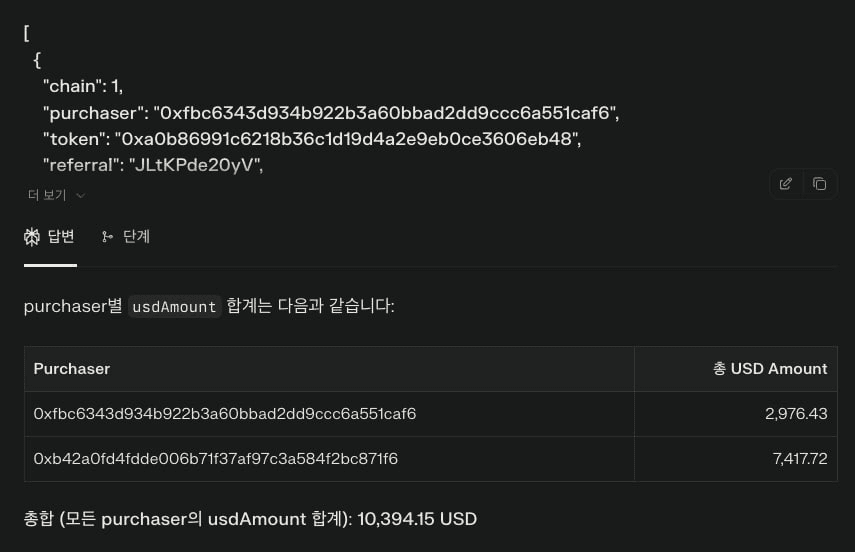Expand the query with 더 보기
Image resolution: width=855 pixels, height=552 pixels.
coord(56,195)
